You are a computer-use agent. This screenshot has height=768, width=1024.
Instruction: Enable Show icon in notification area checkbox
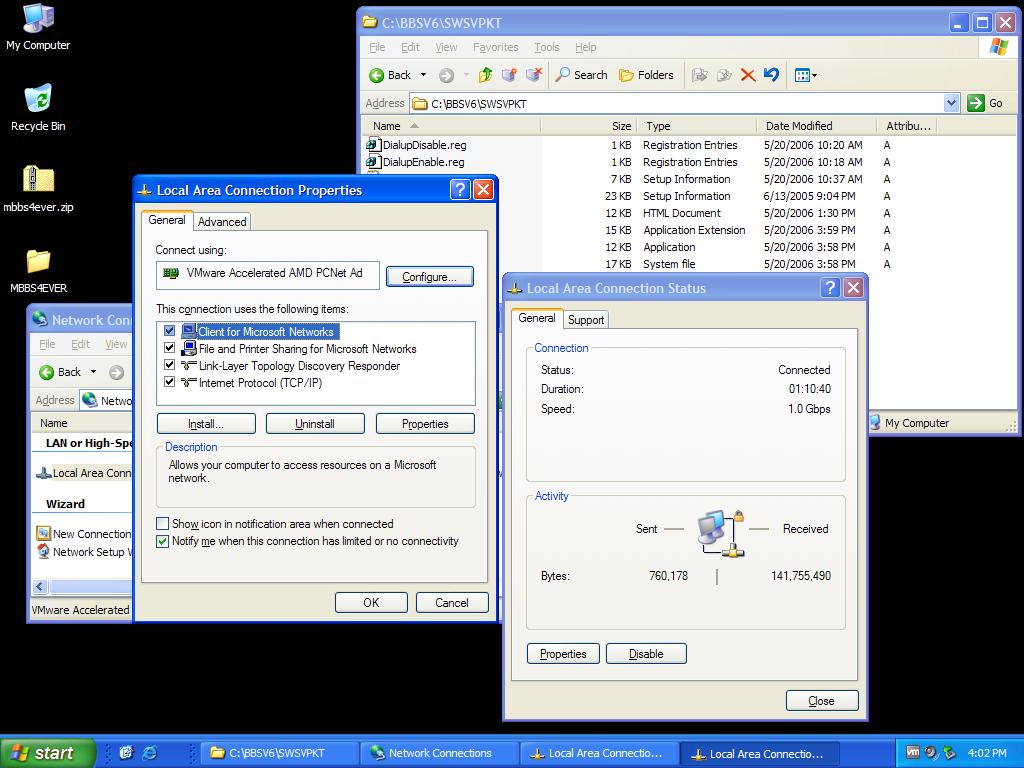[163, 524]
